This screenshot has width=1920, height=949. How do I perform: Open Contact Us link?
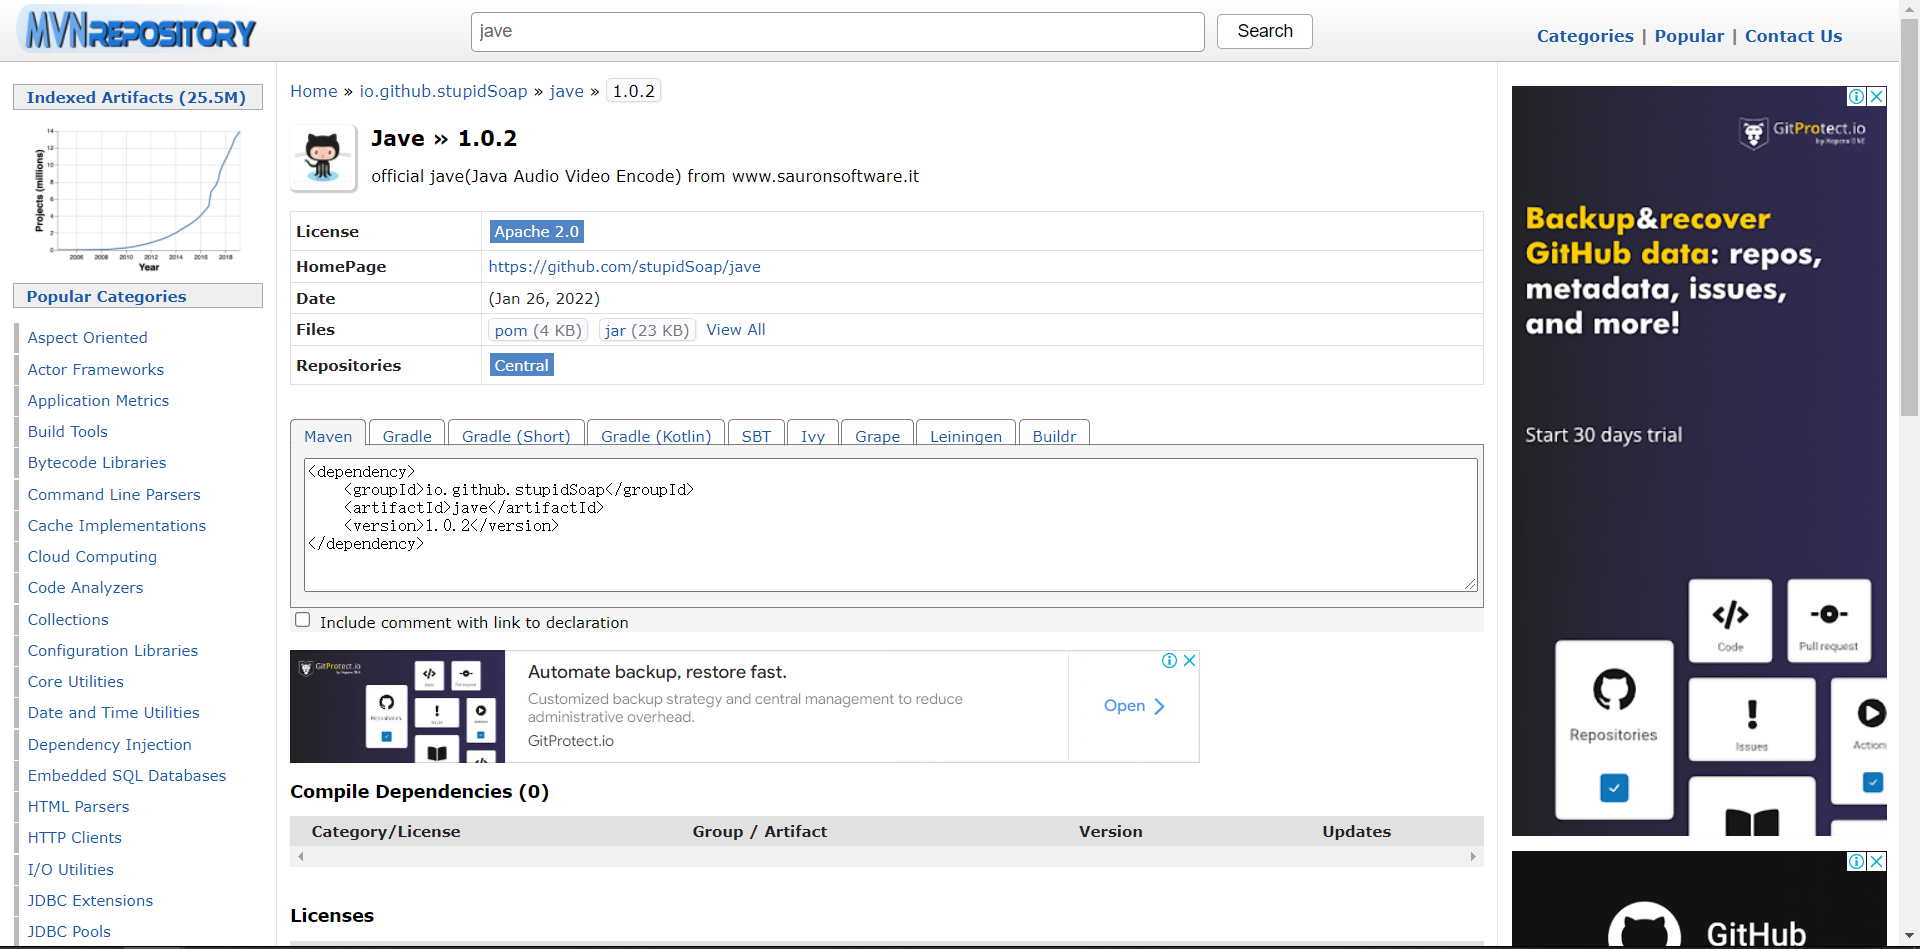click(1793, 36)
